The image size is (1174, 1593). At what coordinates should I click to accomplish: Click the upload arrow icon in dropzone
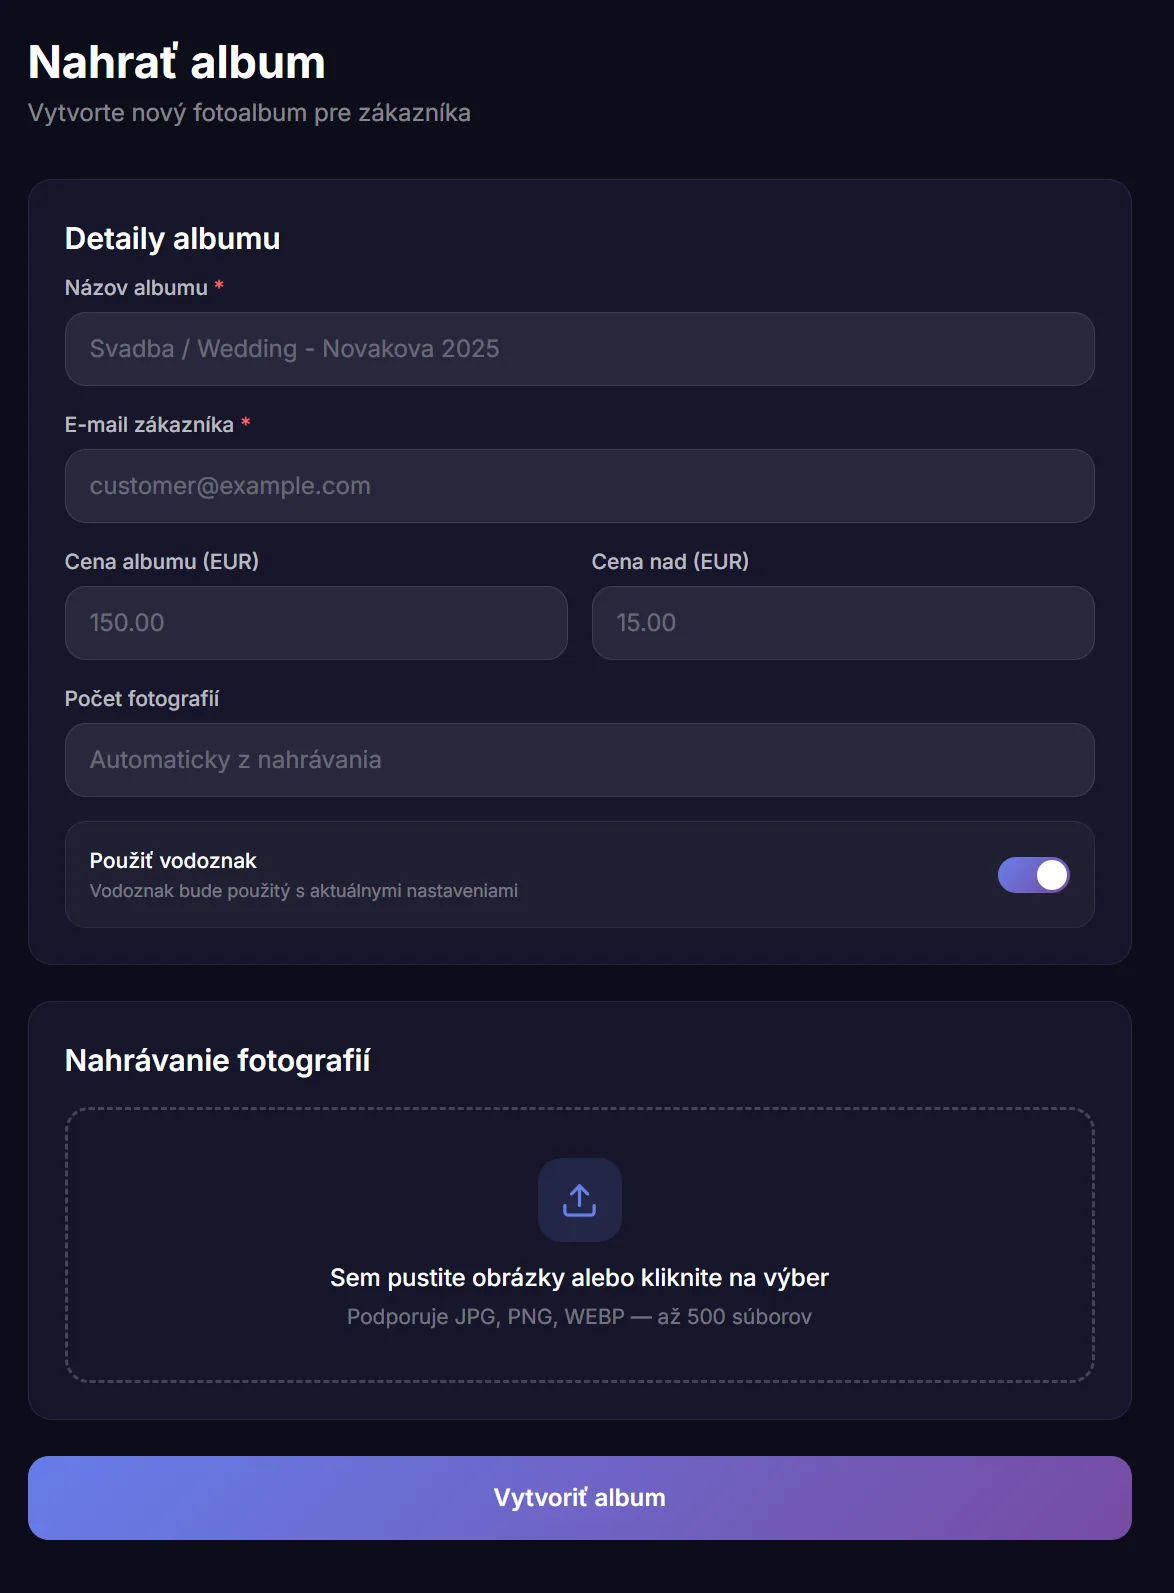[579, 1199]
